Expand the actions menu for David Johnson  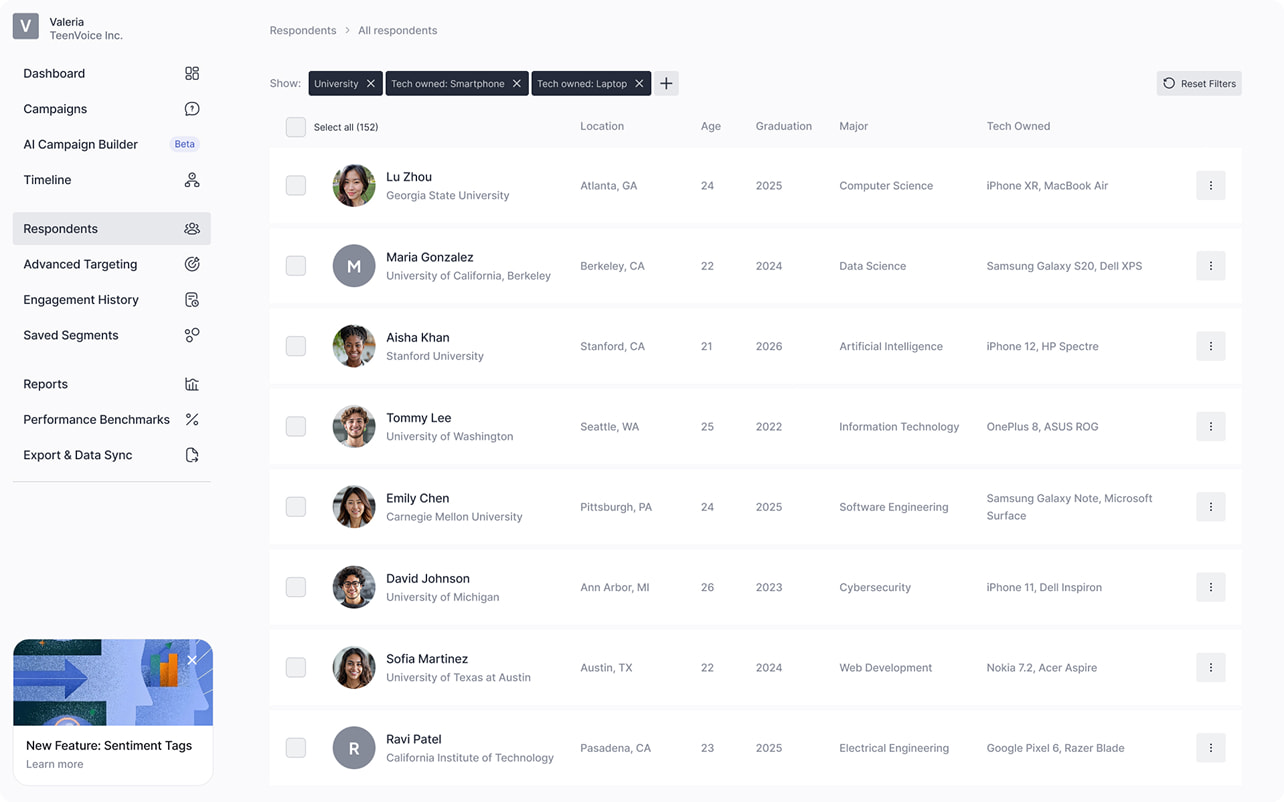point(1210,587)
